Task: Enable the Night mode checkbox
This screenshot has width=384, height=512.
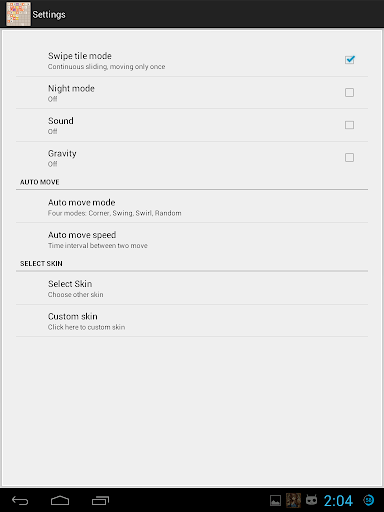Action: [349, 92]
